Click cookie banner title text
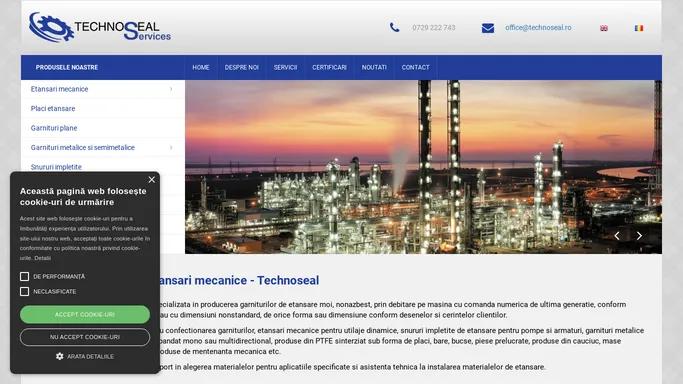 [x=83, y=196]
